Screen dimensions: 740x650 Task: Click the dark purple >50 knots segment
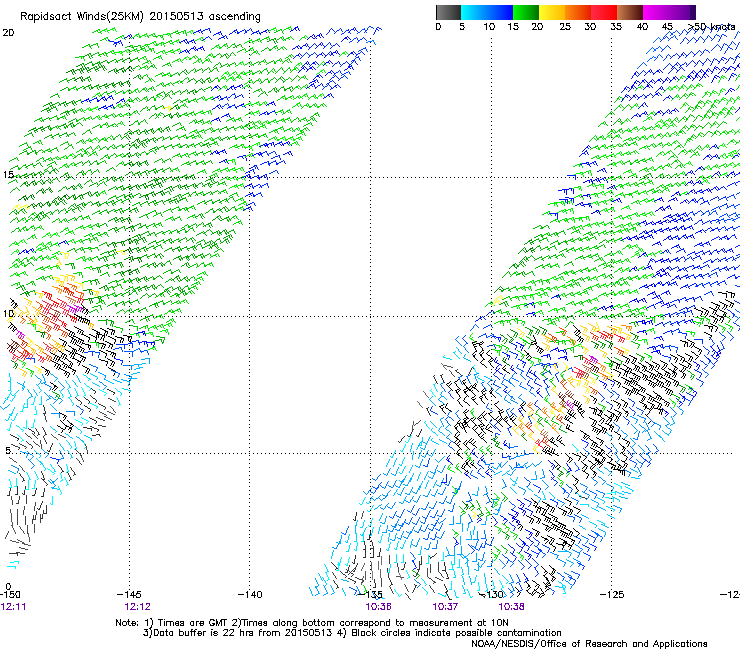[693, 12]
